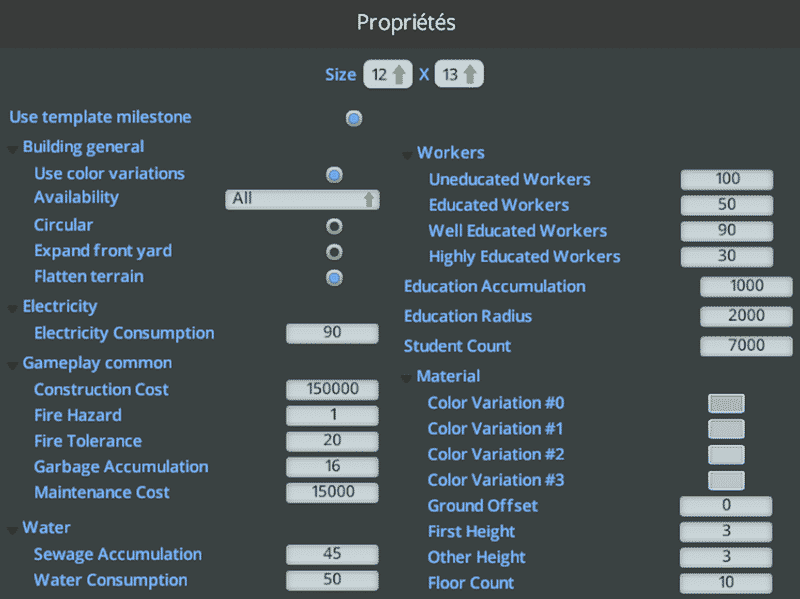Image resolution: width=800 pixels, height=599 pixels.
Task: Toggle Flatten terrain checkbox
Action: click(x=334, y=277)
